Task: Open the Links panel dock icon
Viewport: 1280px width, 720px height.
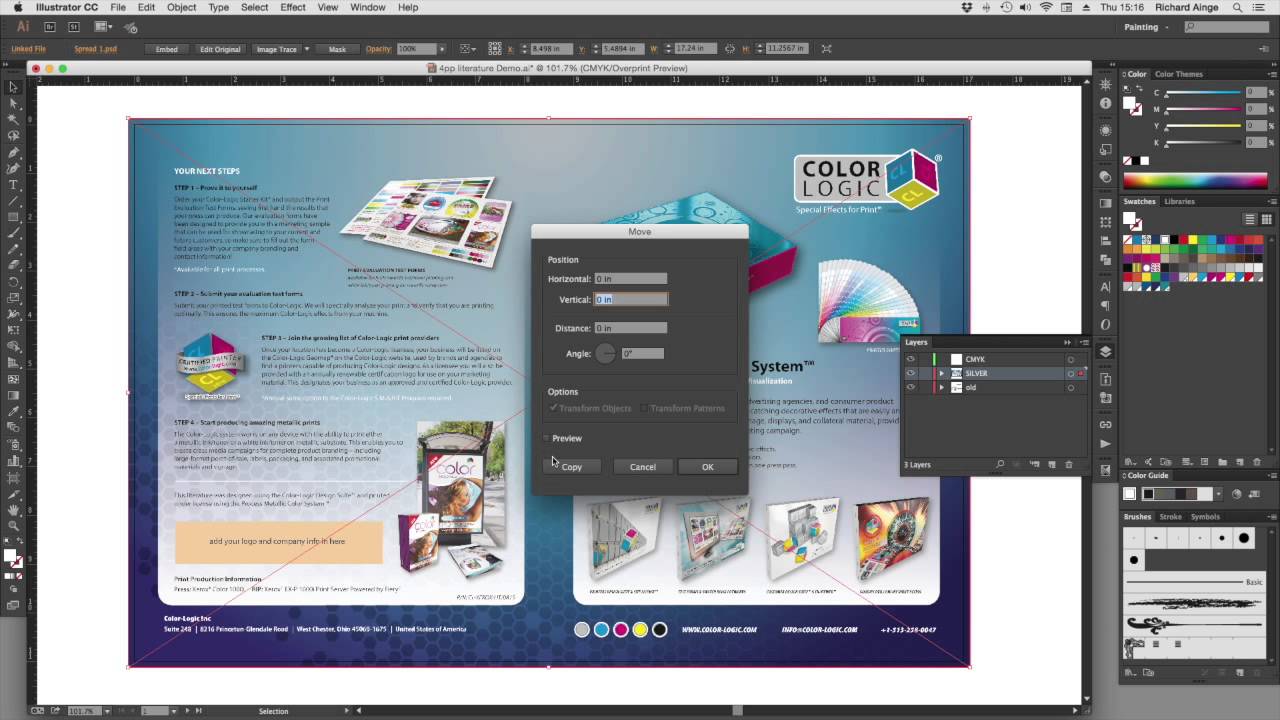Action: 1105,425
